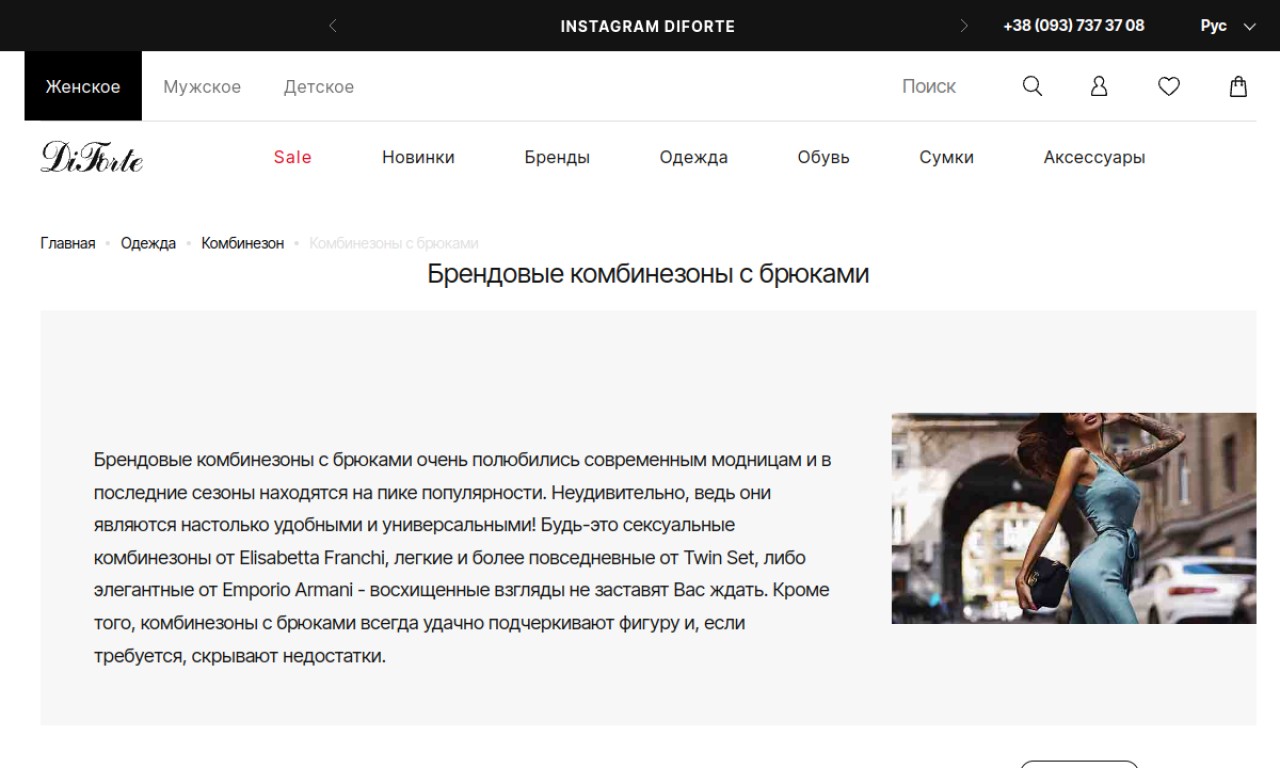1280x768 pixels.
Task: Switch to the Мужское section
Action: pyautogui.click(x=202, y=87)
